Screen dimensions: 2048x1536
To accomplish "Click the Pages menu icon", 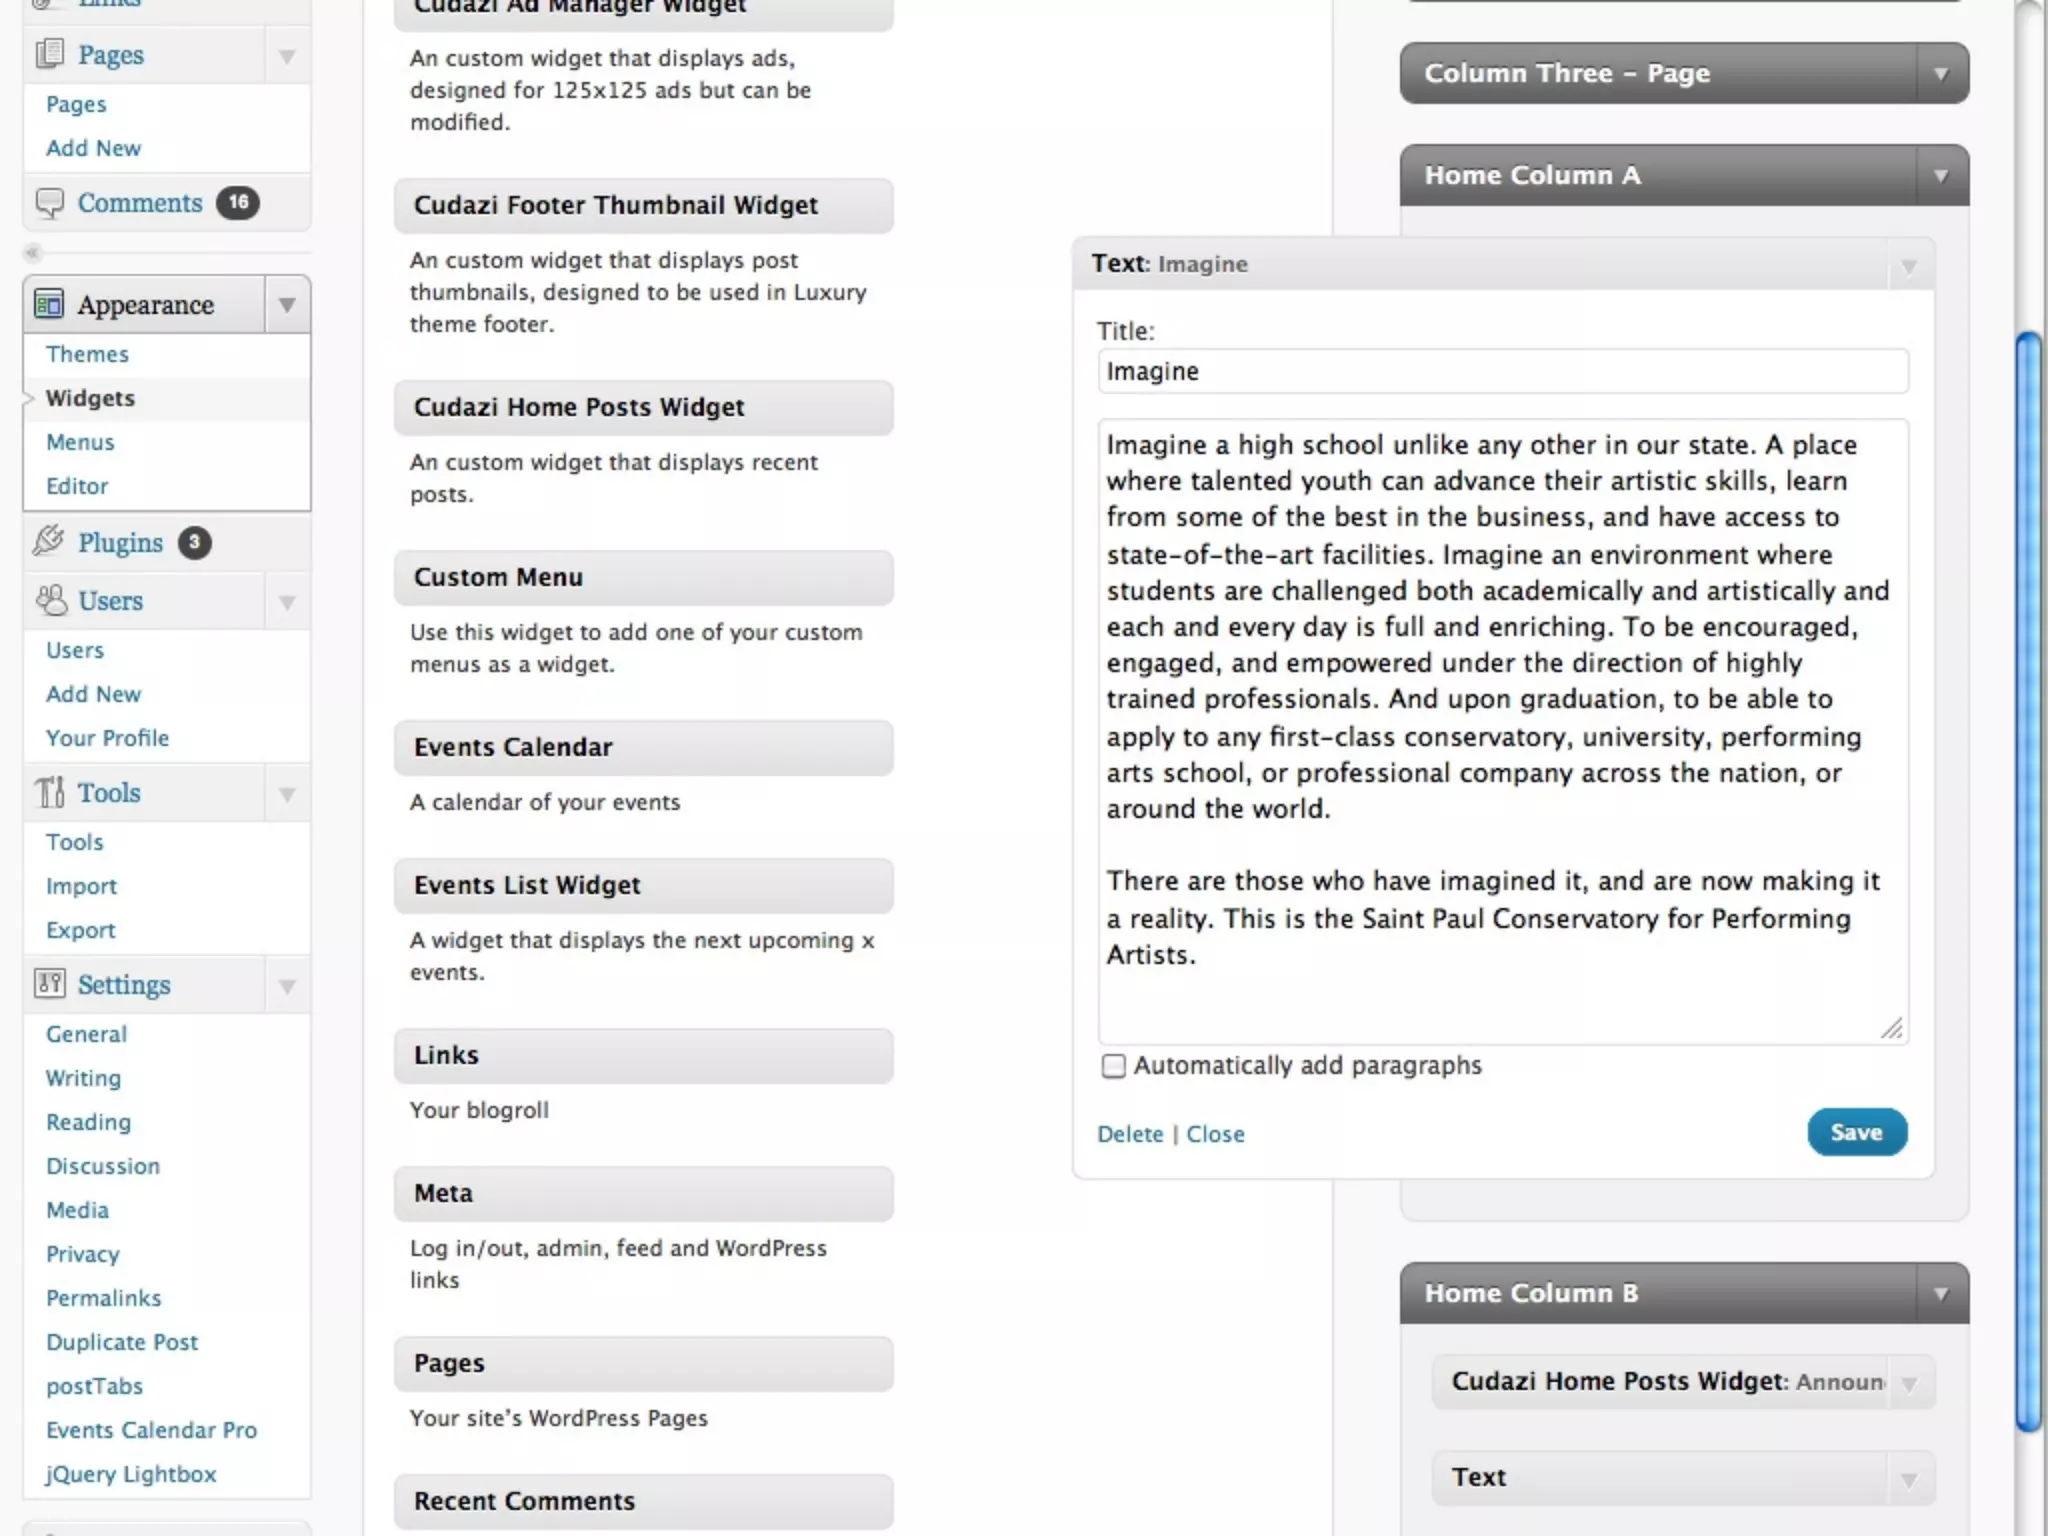I will coord(49,54).
